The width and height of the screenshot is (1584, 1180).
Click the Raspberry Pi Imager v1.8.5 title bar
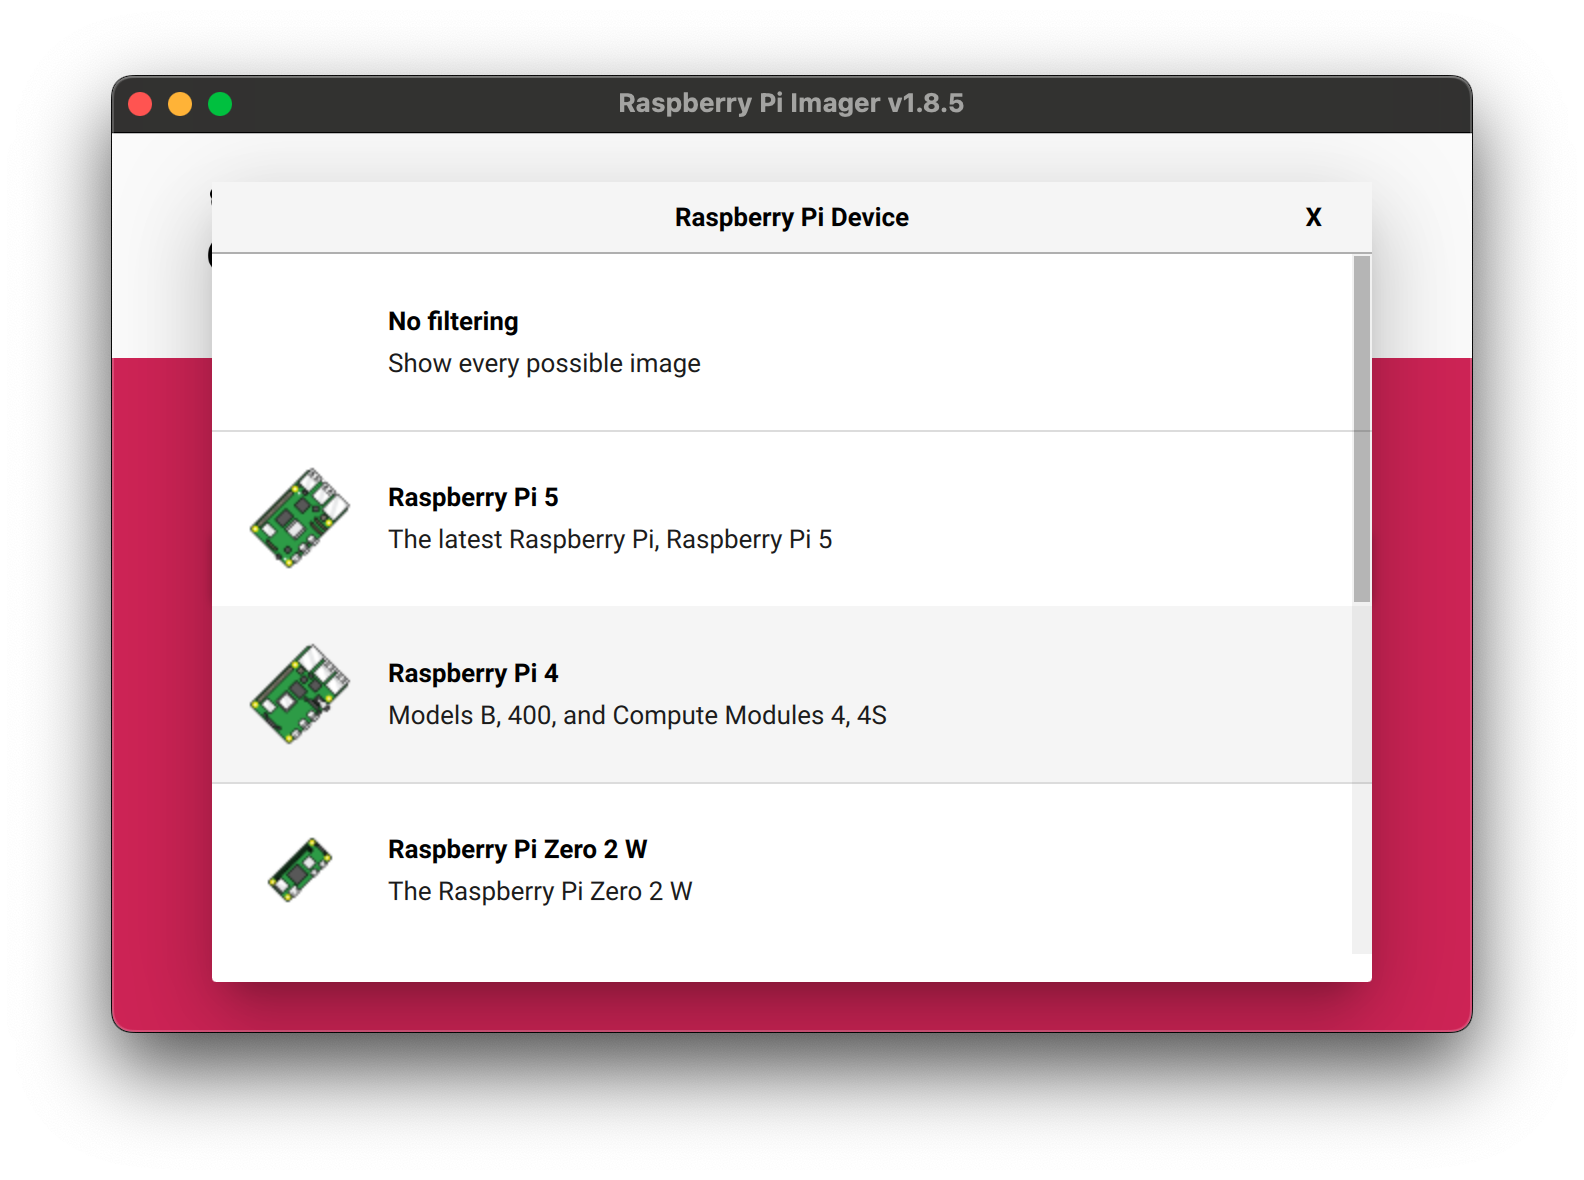[x=790, y=104]
